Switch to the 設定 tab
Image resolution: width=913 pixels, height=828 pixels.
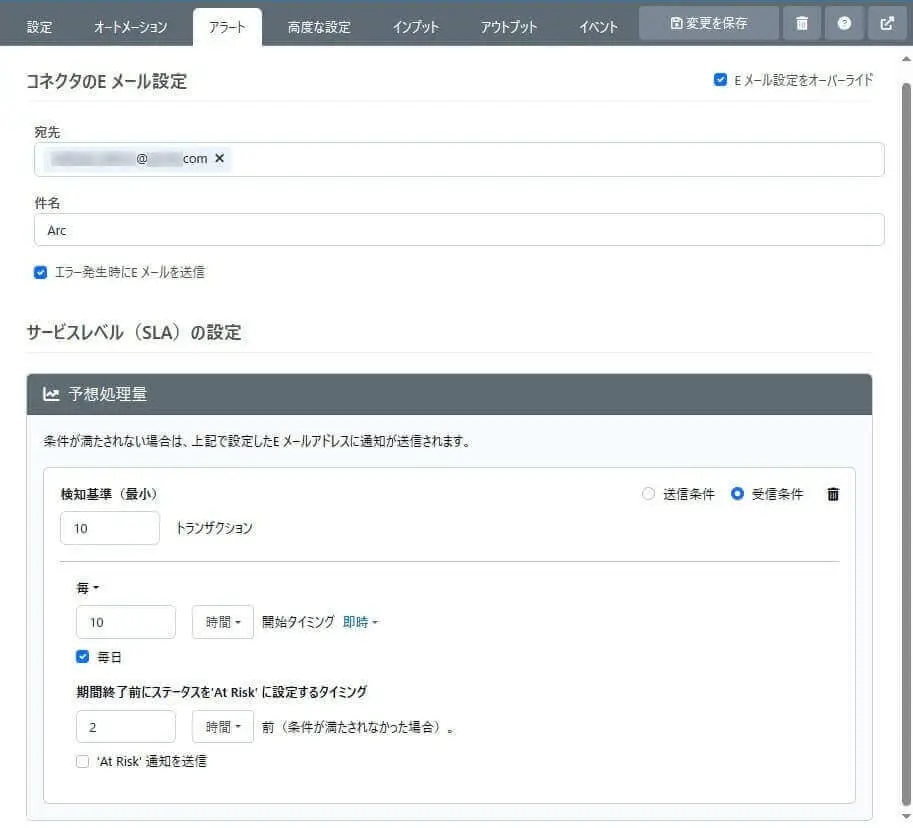(39, 27)
